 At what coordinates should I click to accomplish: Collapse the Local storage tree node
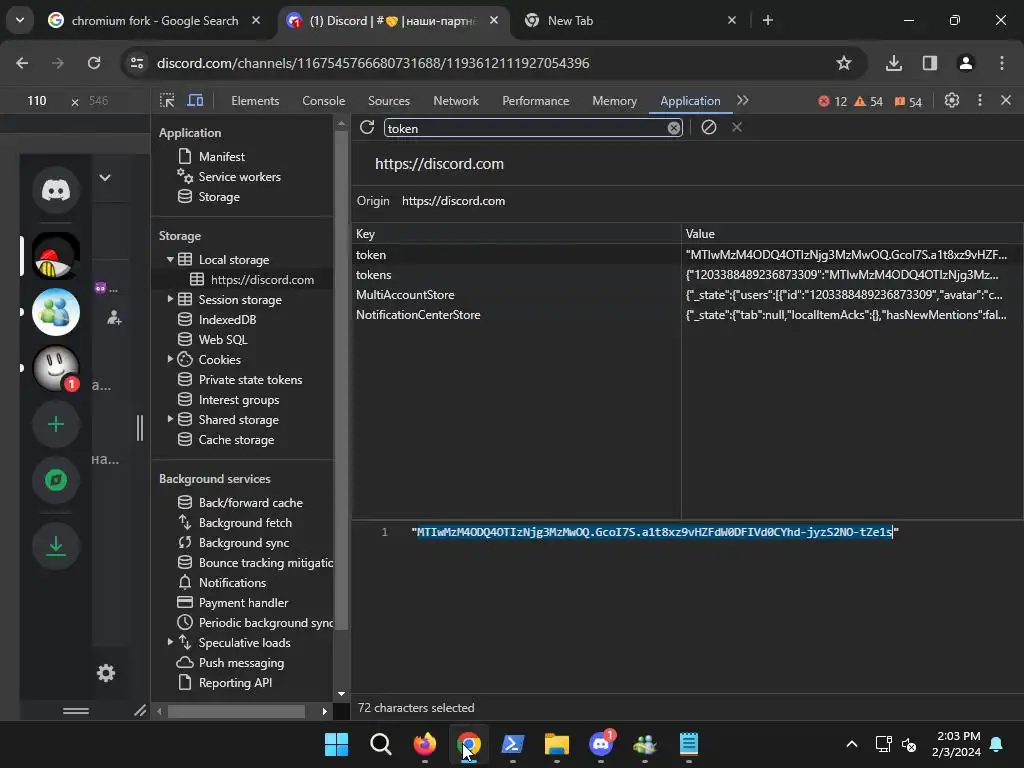(170, 259)
